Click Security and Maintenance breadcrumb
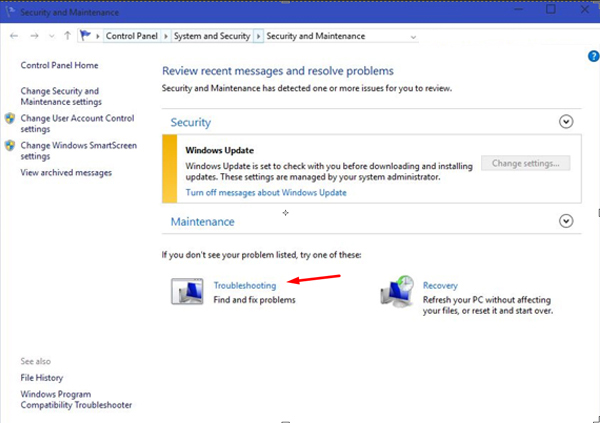The height and width of the screenshot is (423, 600). pyautogui.click(x=316, y=36)
